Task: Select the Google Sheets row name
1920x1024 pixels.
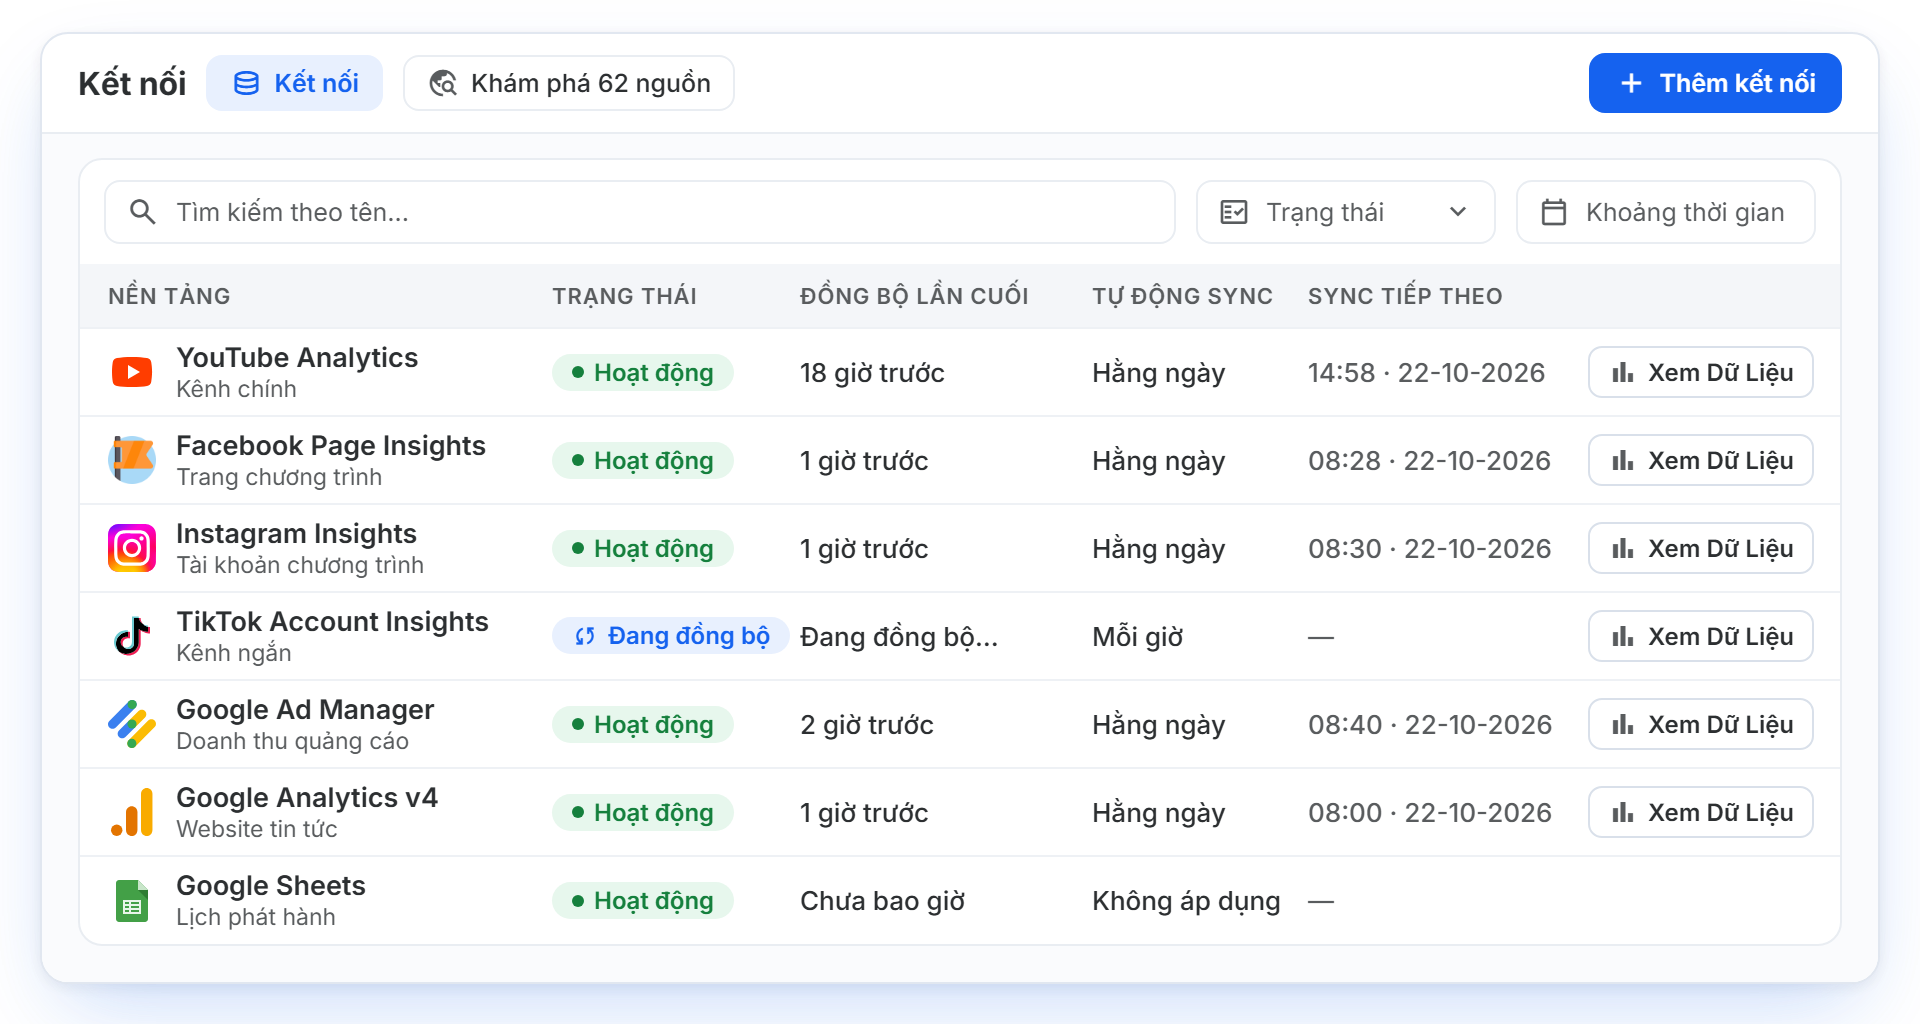Action: click(271, 885)
